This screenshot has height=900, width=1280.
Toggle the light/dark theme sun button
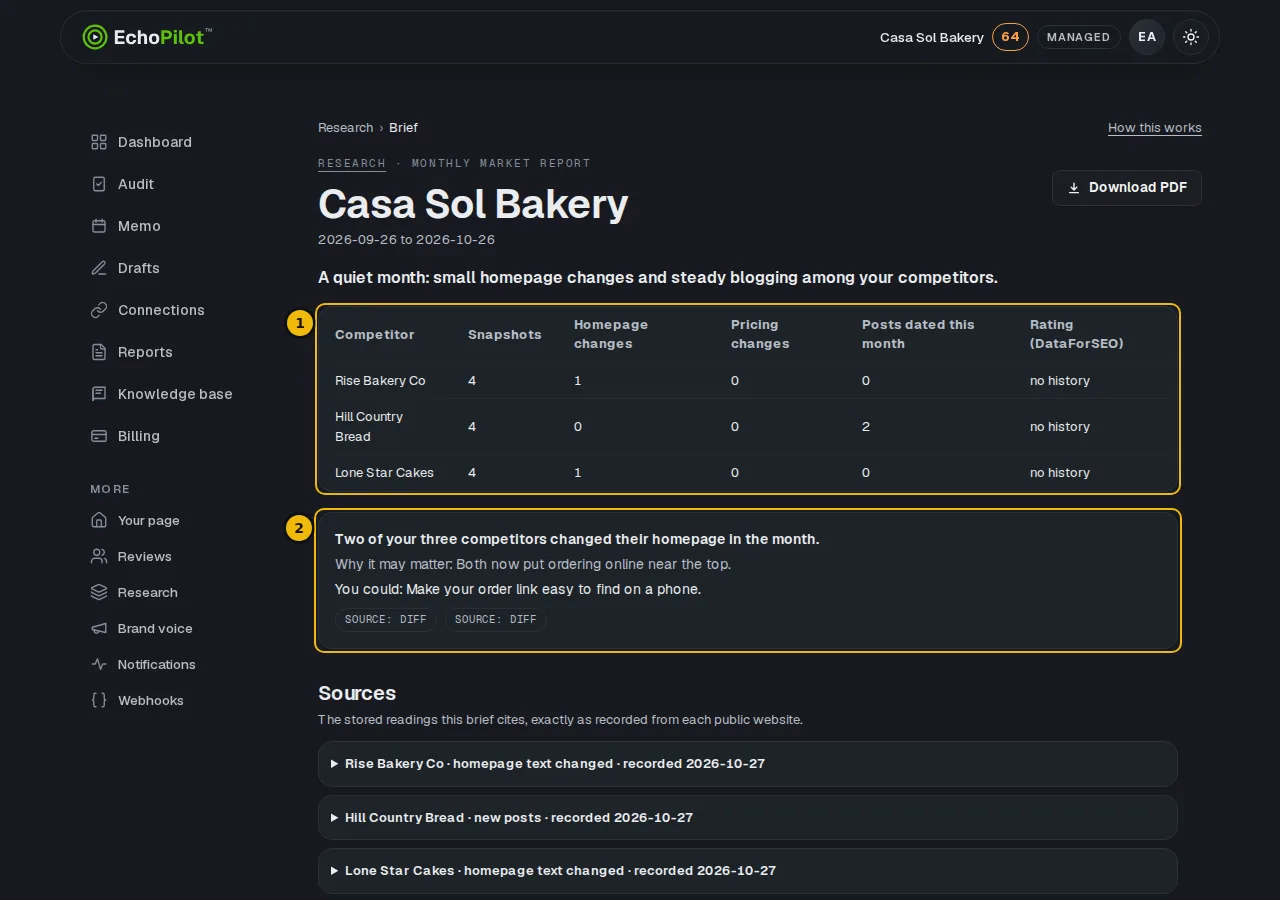click(1191, 37)
